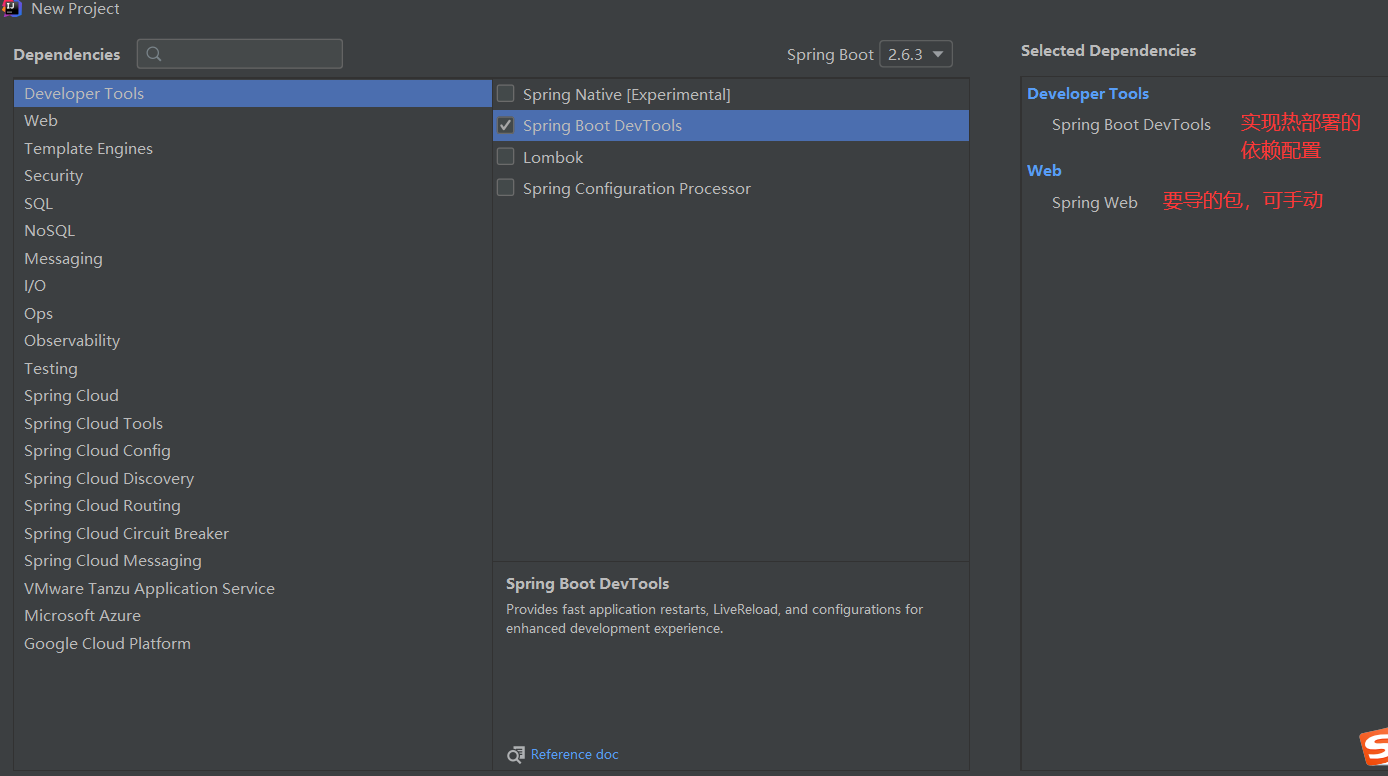Screen dimensions: 1388x776
Task: Click the Sogou input method icon
Action: [x=1374, y=748]
